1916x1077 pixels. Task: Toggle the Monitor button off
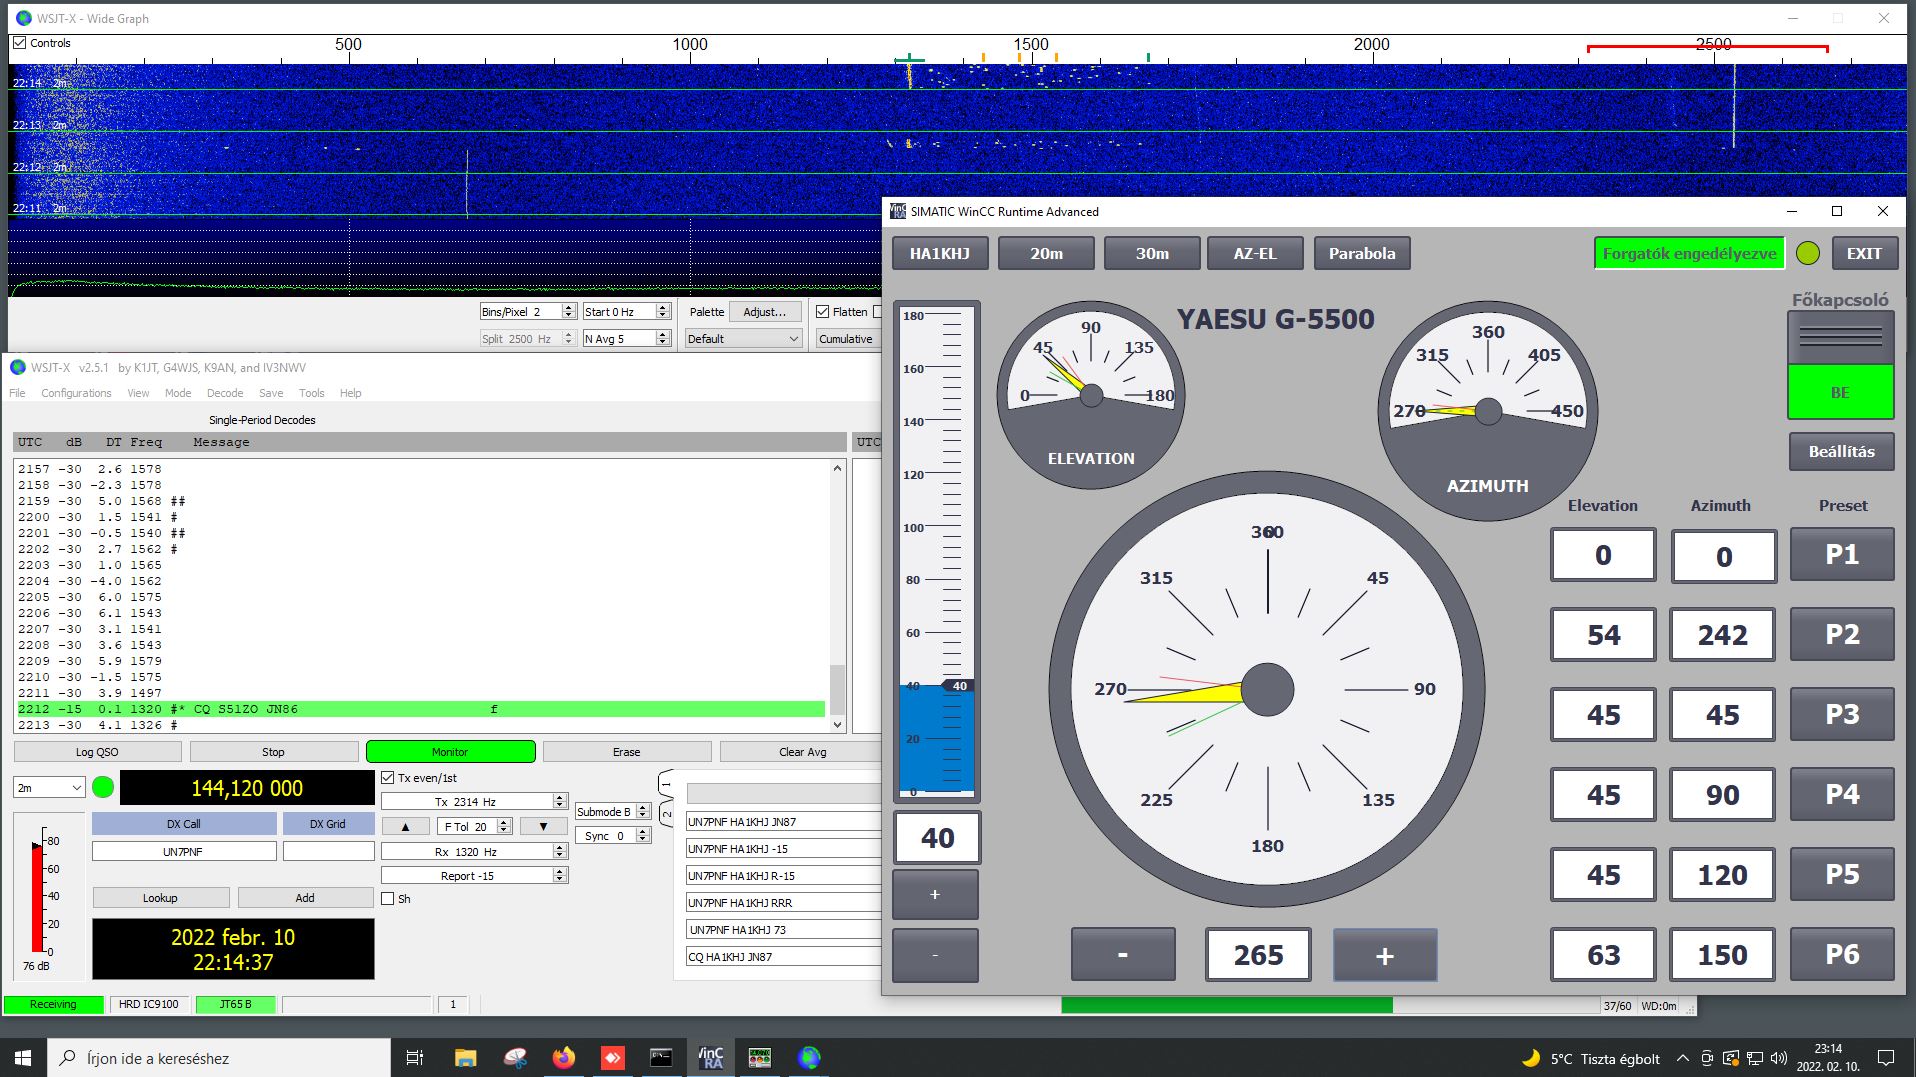[x=450, y=752]
